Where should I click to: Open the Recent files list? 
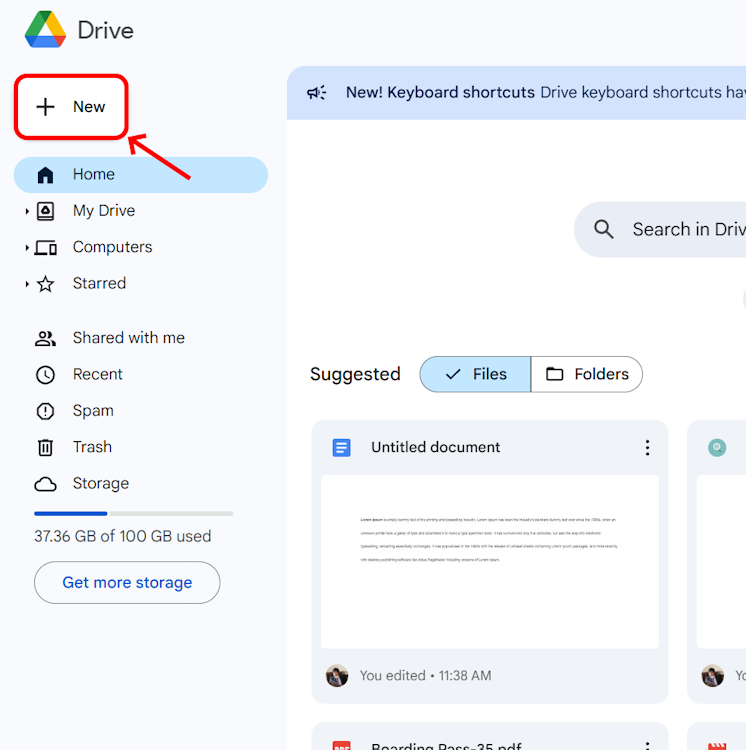pyautogui.click(x=98, y=375)
